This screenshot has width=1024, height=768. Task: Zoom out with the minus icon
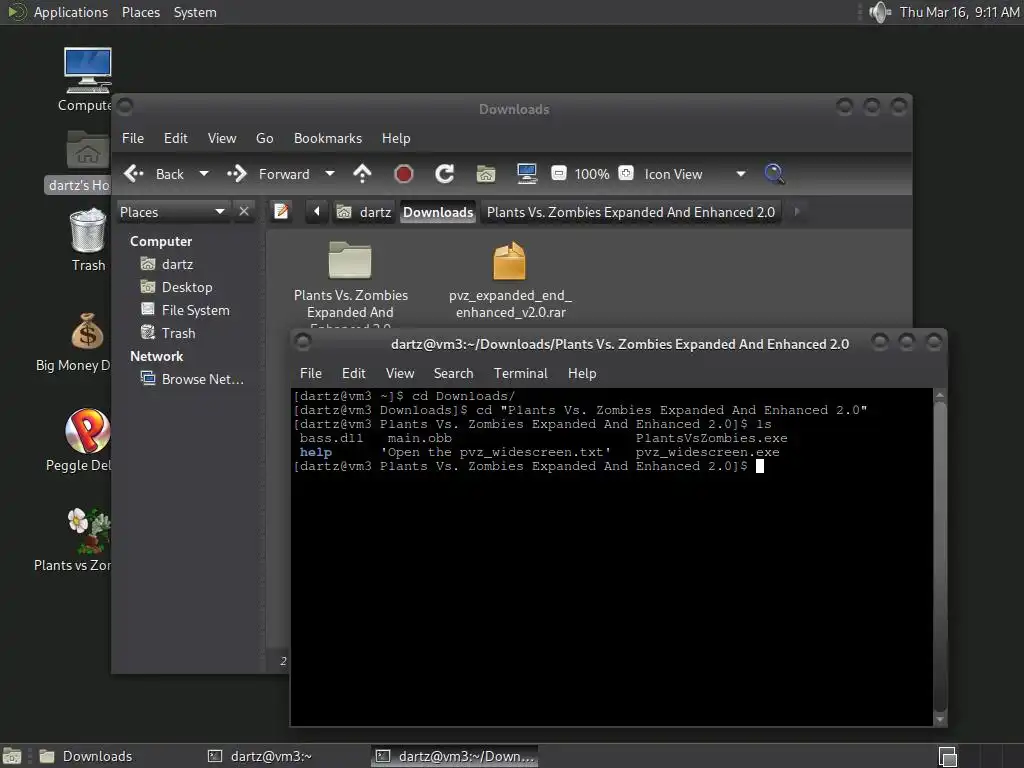click(x=558, y=173)
